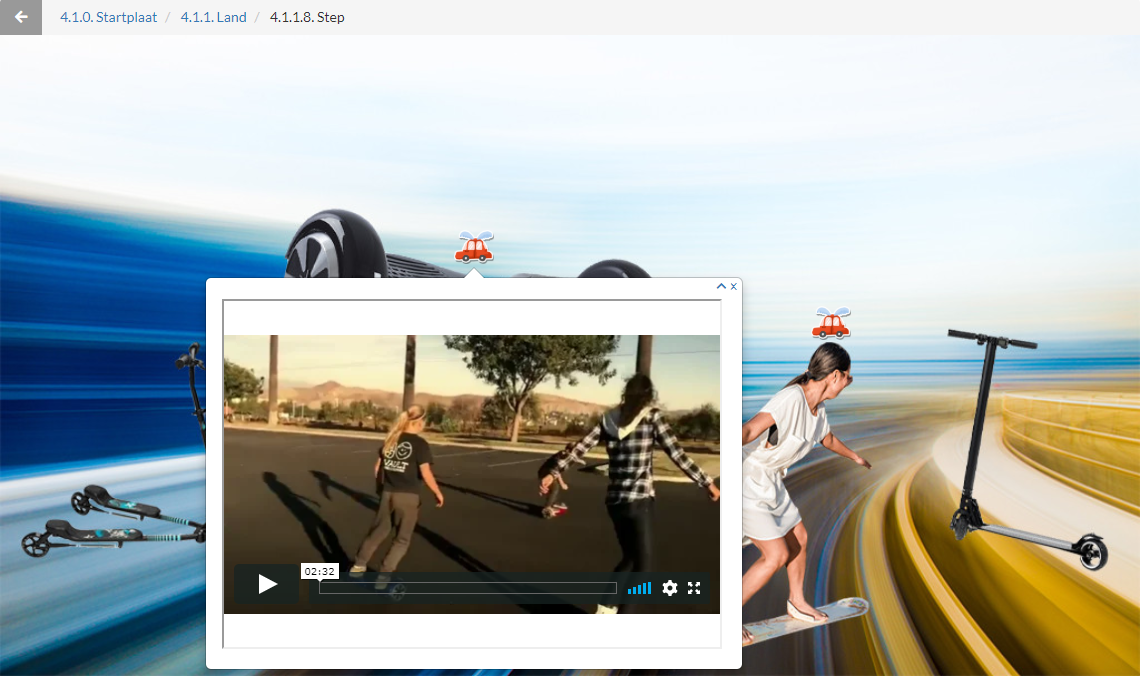Close the video popup with the X
Screen dimensions: 1140x676
[x=734, y=286]
